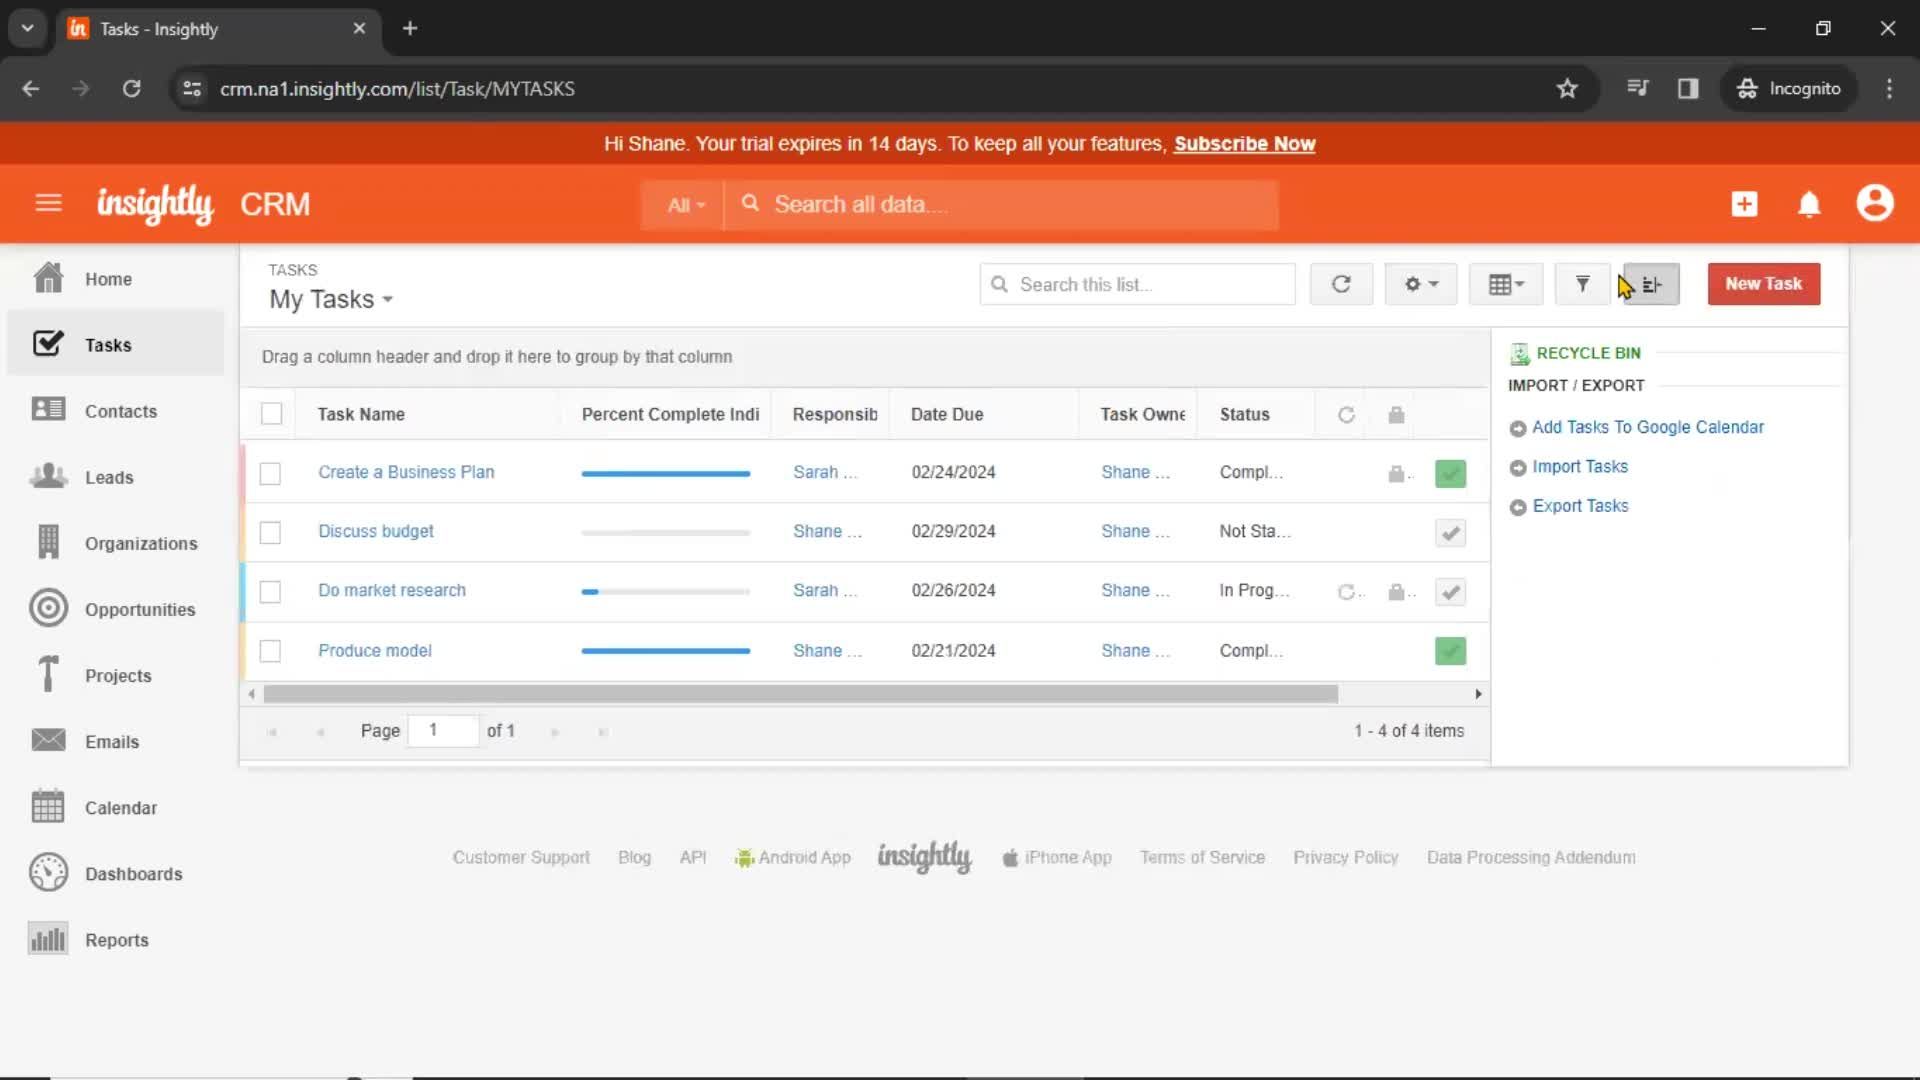Open the All search scope dropdown
1920x1080 pixels.
684,205
